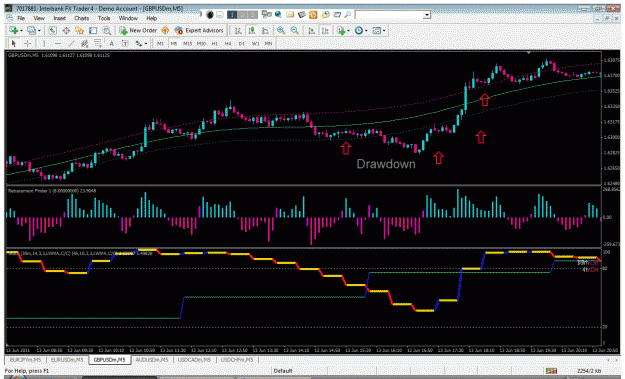Screen dimensions: 625x379
Task: Select the text label T tool
Action: 125,43
